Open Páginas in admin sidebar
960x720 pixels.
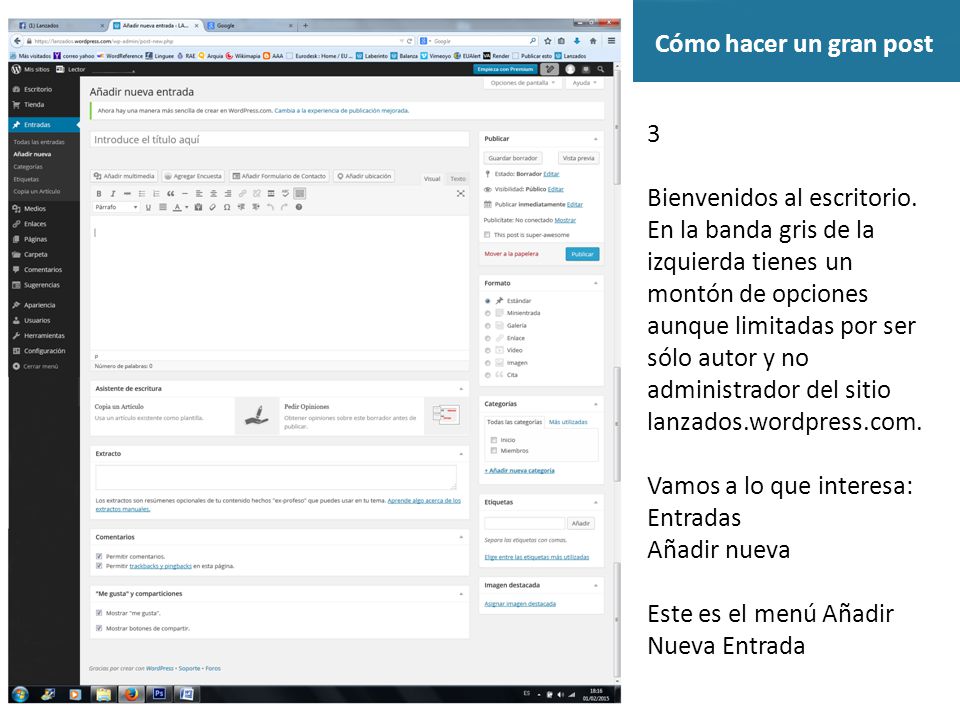coord(36,239)
